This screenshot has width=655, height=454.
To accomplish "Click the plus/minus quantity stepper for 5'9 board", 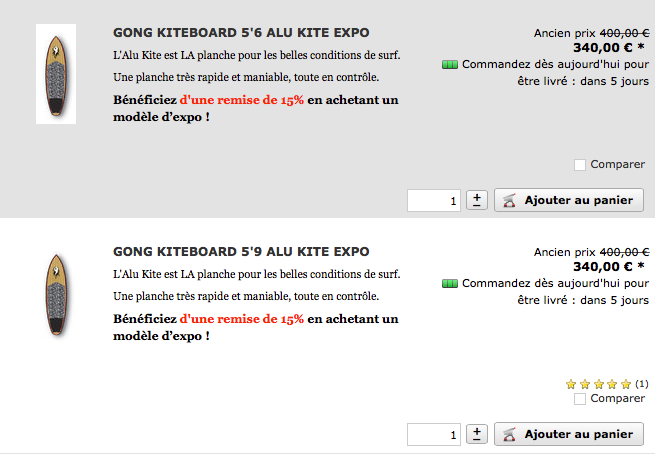I will (477, 434).
